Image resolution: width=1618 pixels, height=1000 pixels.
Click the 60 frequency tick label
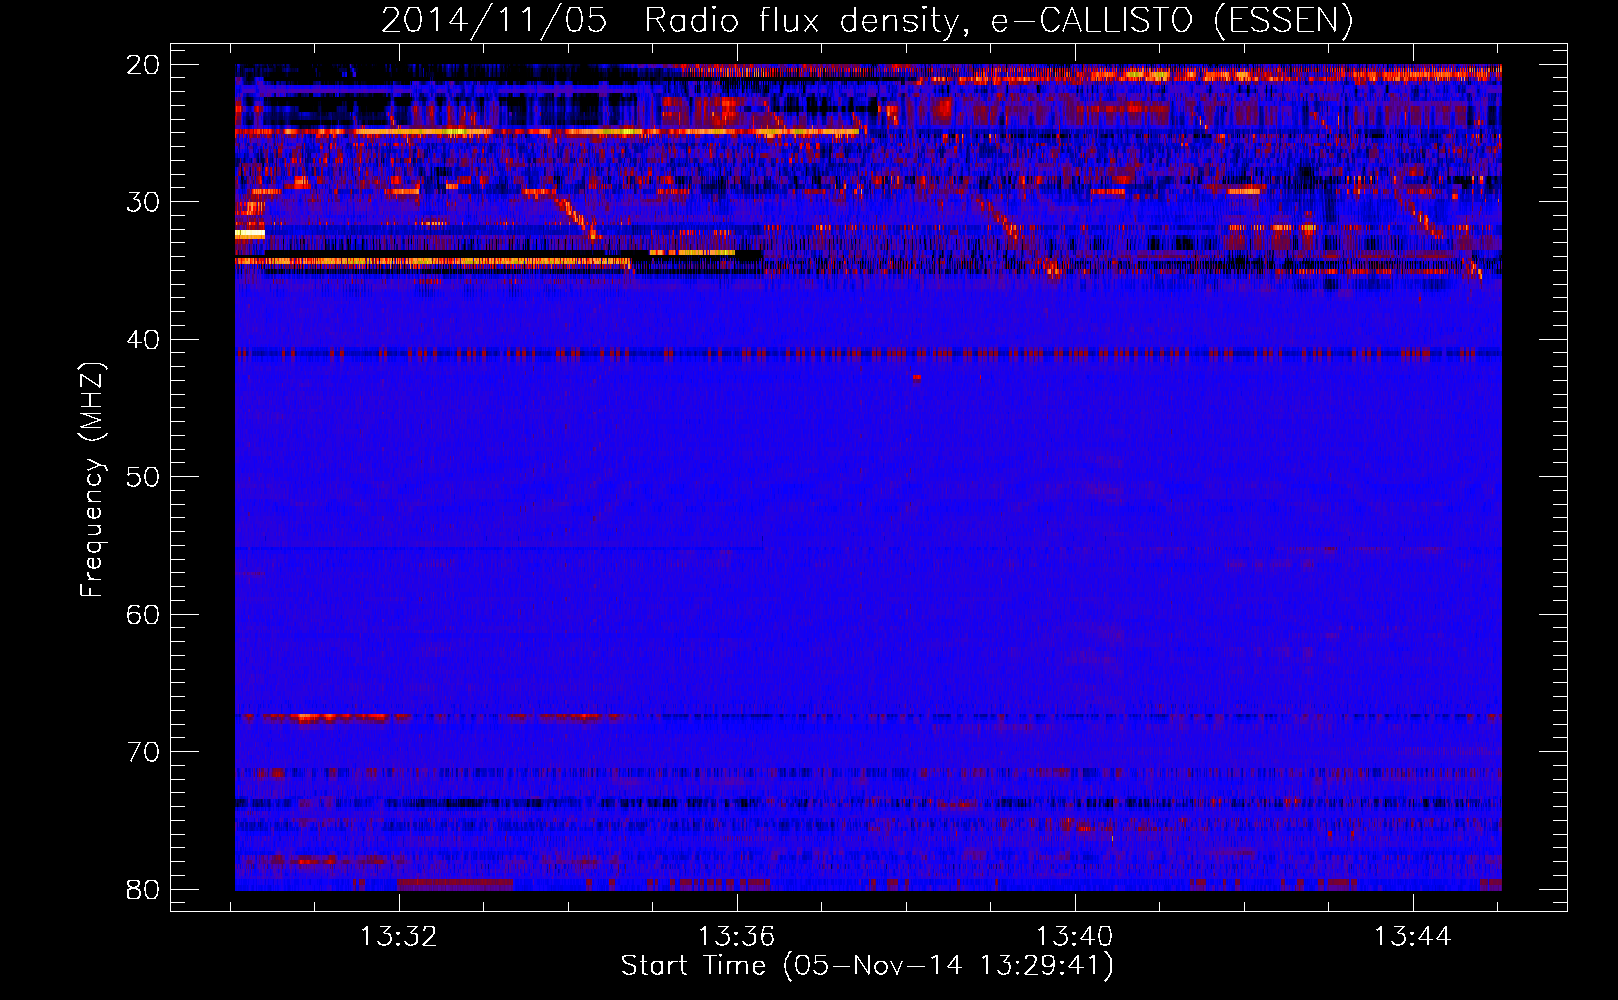(143, 614)
